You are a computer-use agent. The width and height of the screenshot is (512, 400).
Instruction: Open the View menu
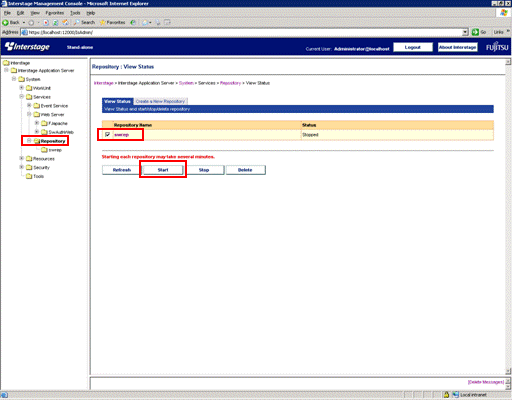tap(35, 13)
